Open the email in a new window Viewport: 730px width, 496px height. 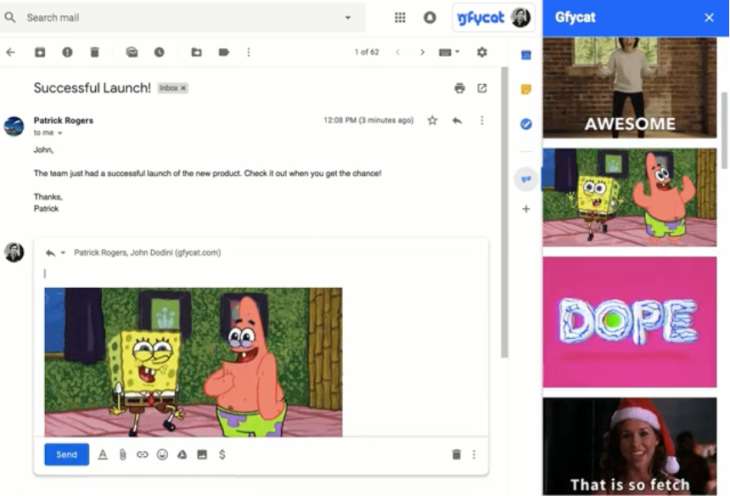tap(482, 88)
